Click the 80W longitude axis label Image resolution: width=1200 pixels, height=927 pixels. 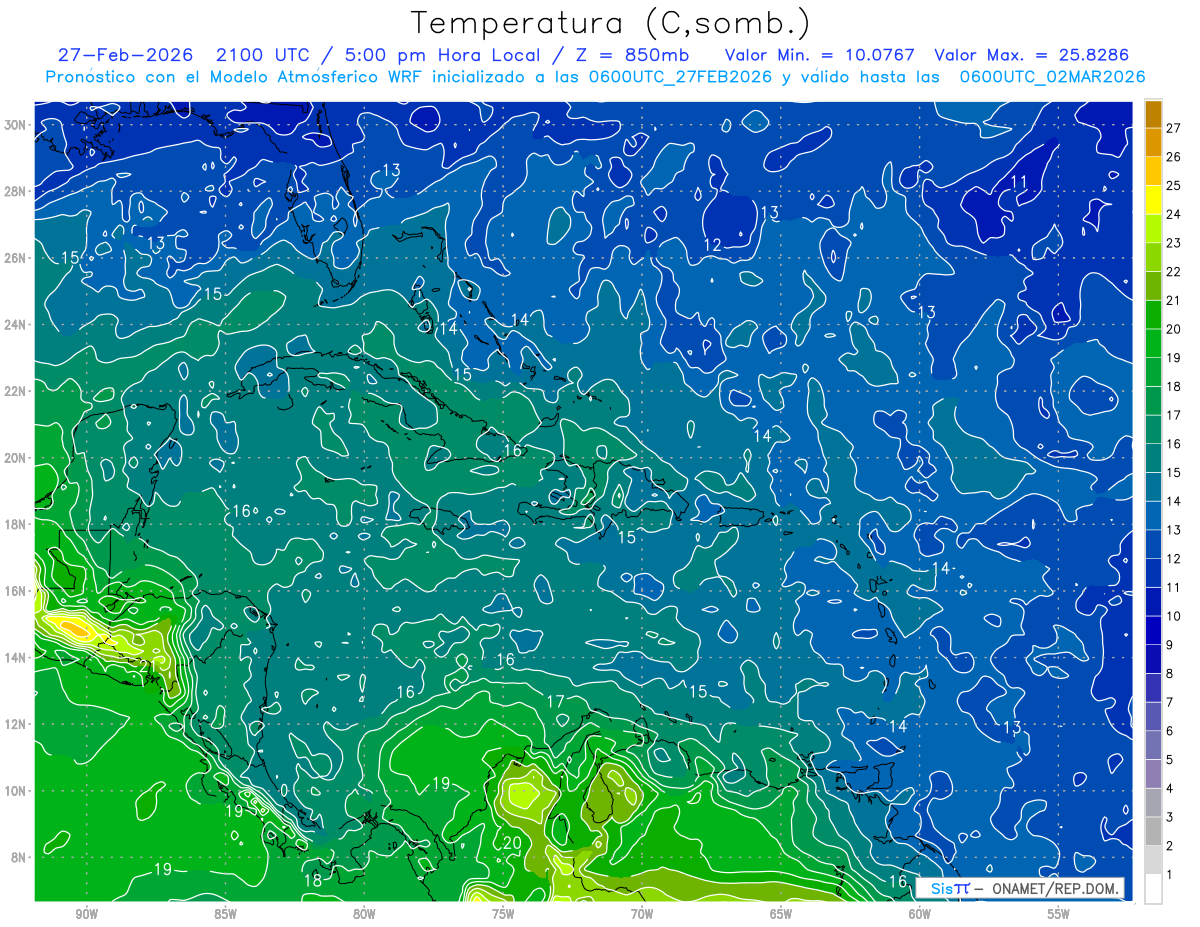point(364,914)
